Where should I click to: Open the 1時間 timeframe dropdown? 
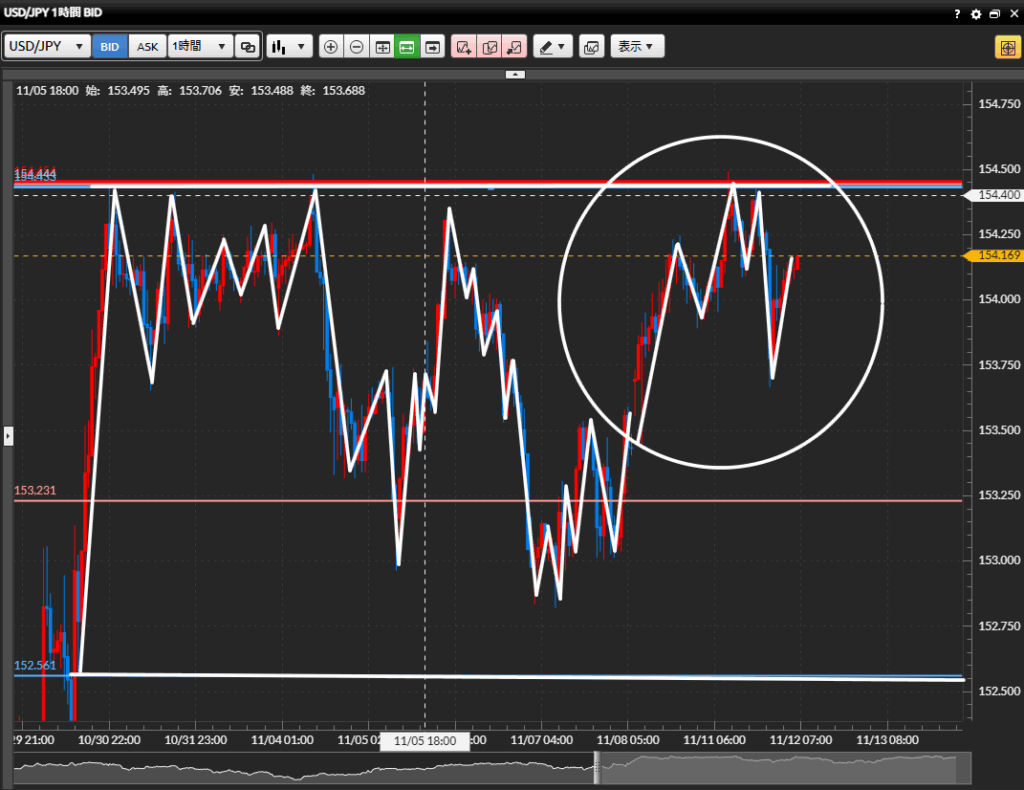[x=200, y=47]
